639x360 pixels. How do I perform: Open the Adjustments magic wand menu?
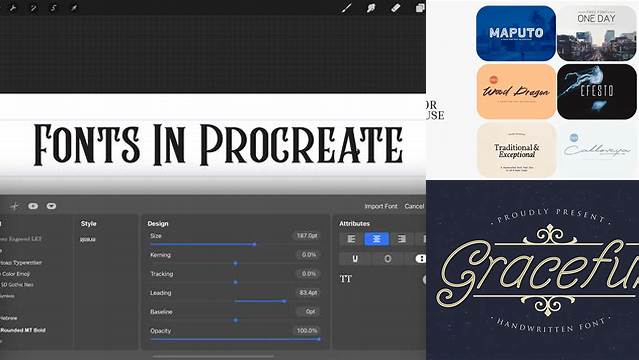click(x=33, y=8)
